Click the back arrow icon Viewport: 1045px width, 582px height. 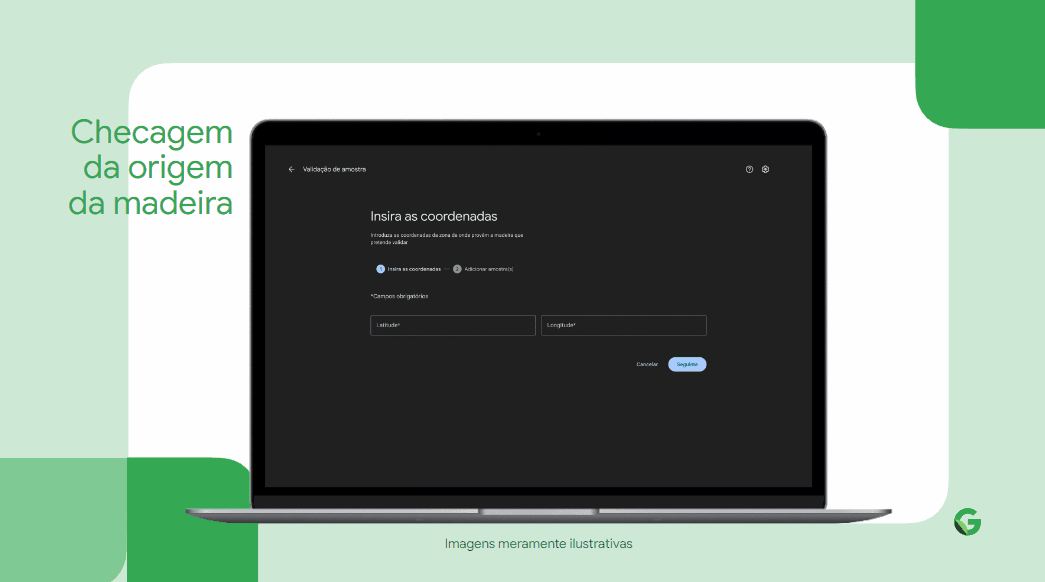291,169
